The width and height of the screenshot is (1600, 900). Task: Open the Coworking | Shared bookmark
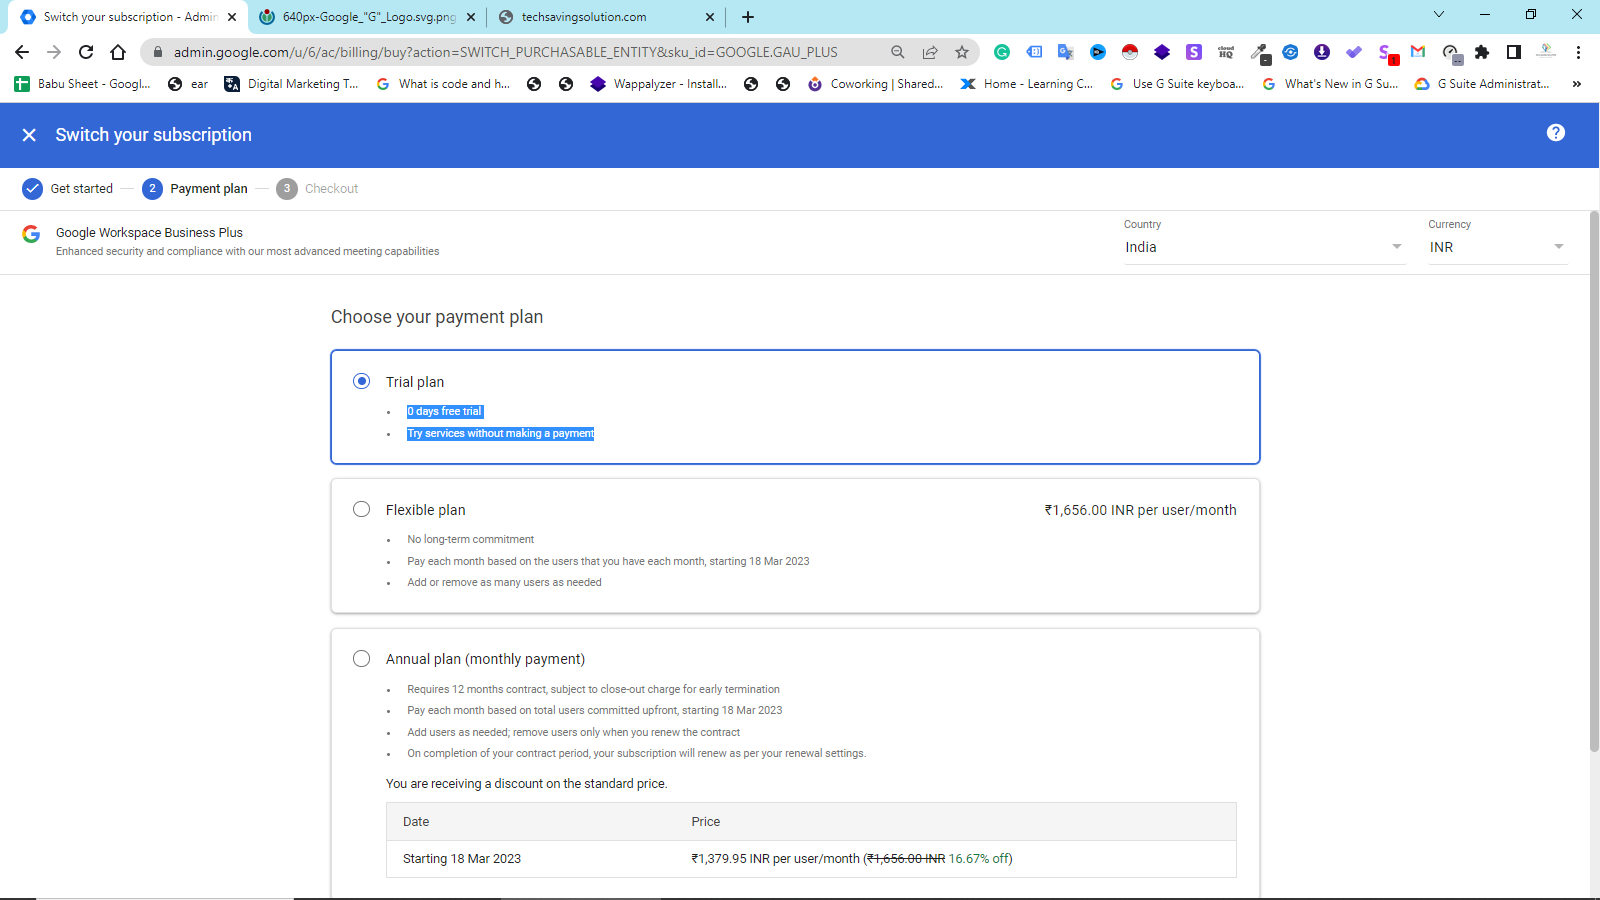(876, 84)
